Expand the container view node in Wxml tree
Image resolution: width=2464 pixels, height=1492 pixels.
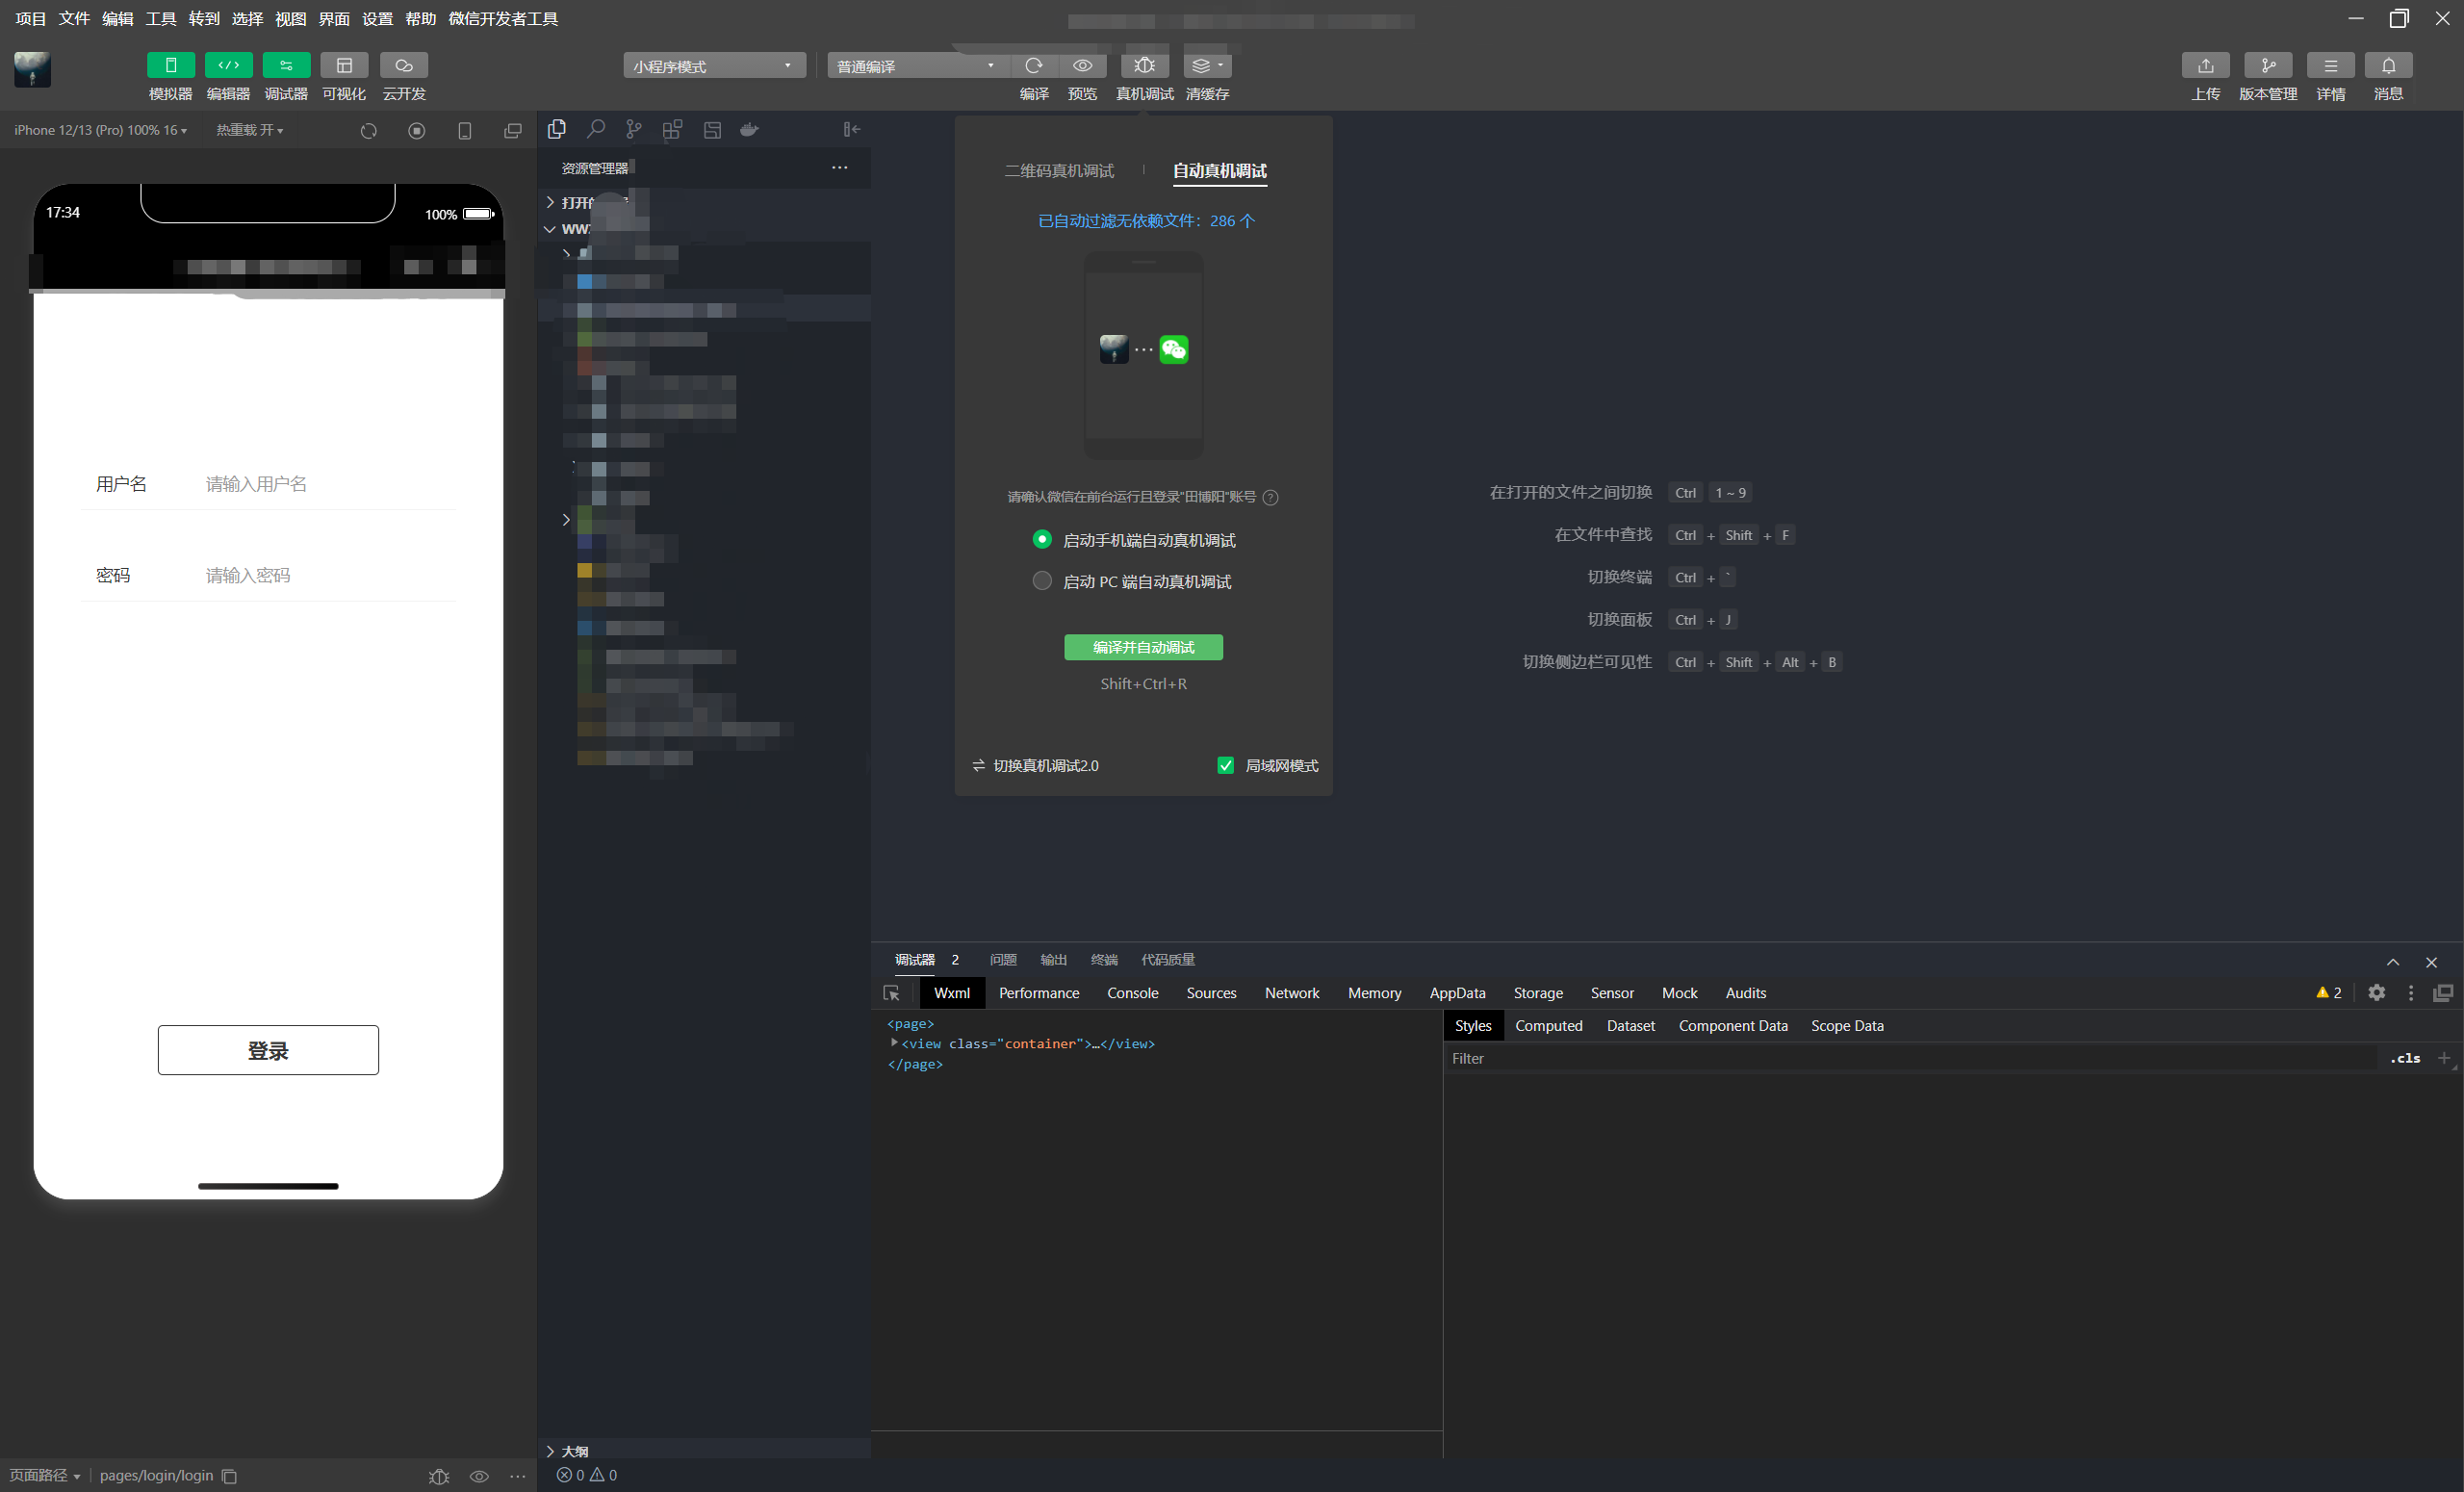coord(894,1043)
